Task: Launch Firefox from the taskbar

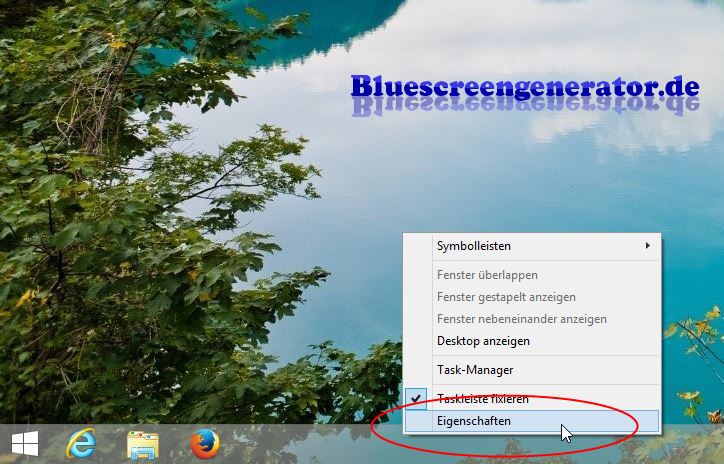Action: (205, 443)
